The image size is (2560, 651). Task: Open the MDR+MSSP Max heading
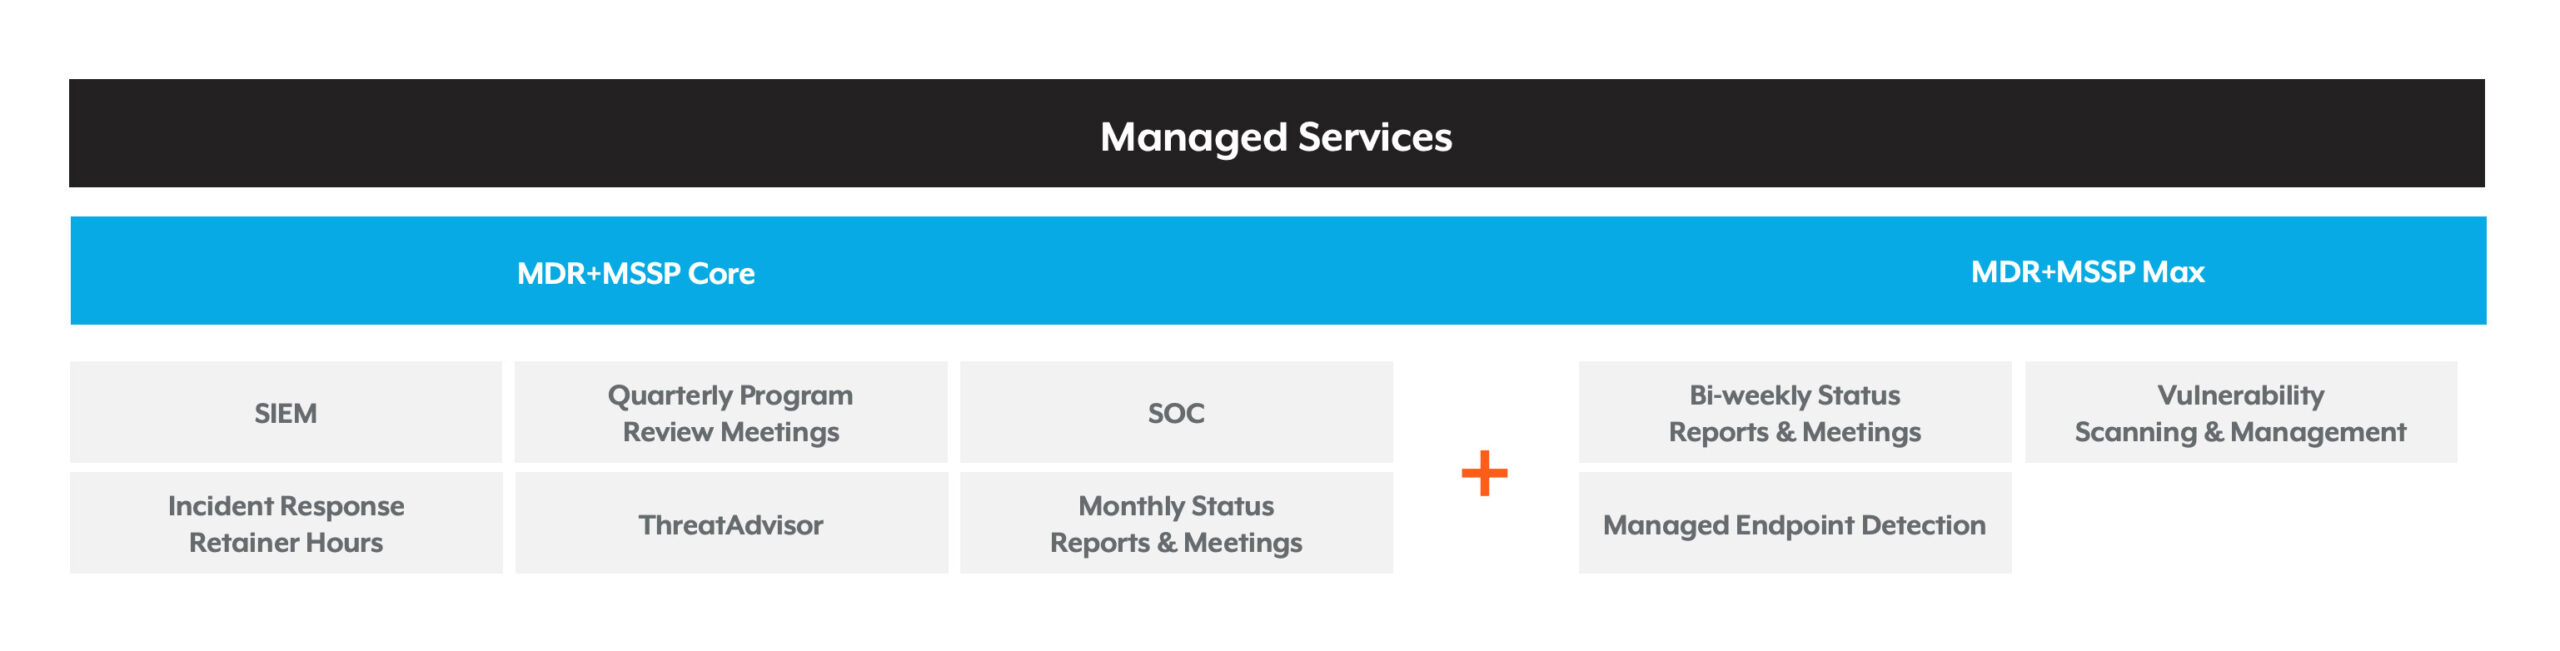(2087, 271)
